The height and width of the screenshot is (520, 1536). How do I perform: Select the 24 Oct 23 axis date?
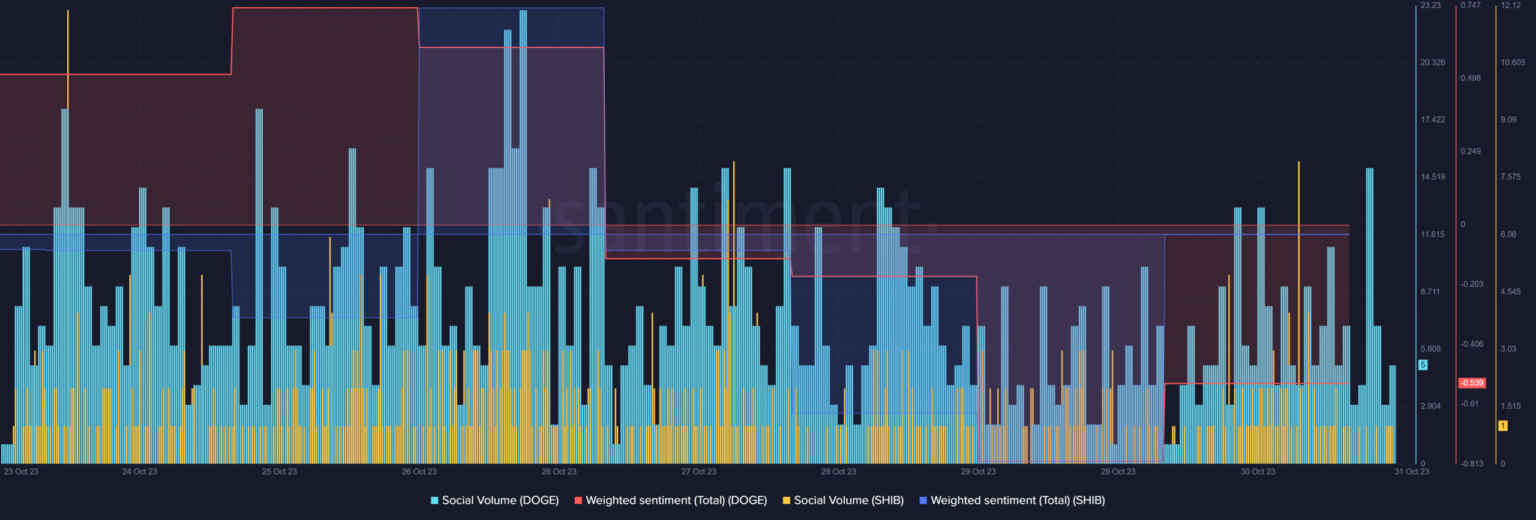click(139, 471)
